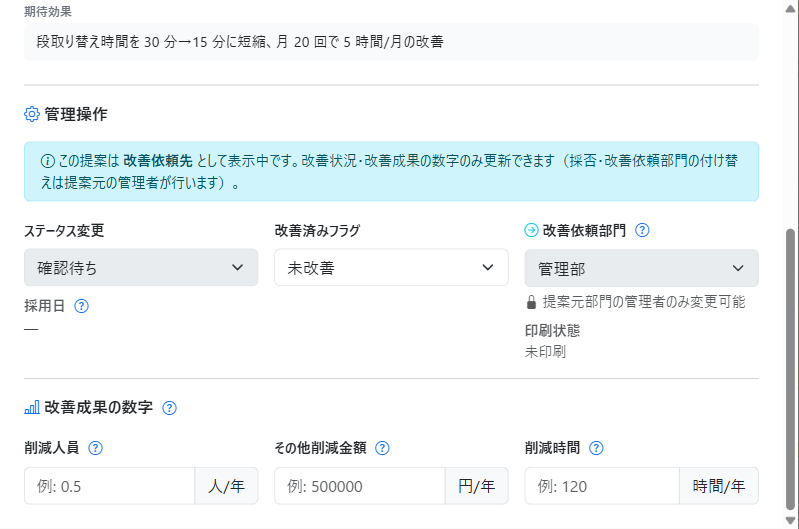Click the info icon in the blue notice banner
This screenshot has height=529, width=799.
pos(47,161)
